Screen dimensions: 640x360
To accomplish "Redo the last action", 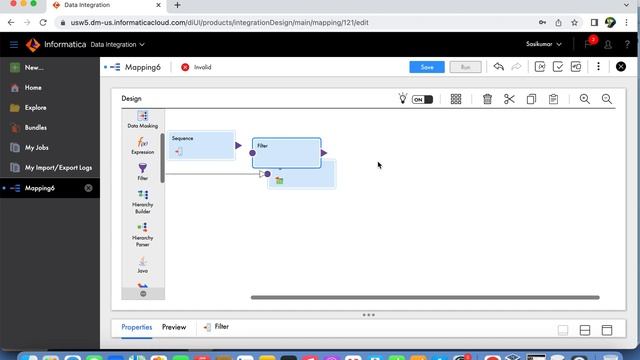I will click(516, 67).
